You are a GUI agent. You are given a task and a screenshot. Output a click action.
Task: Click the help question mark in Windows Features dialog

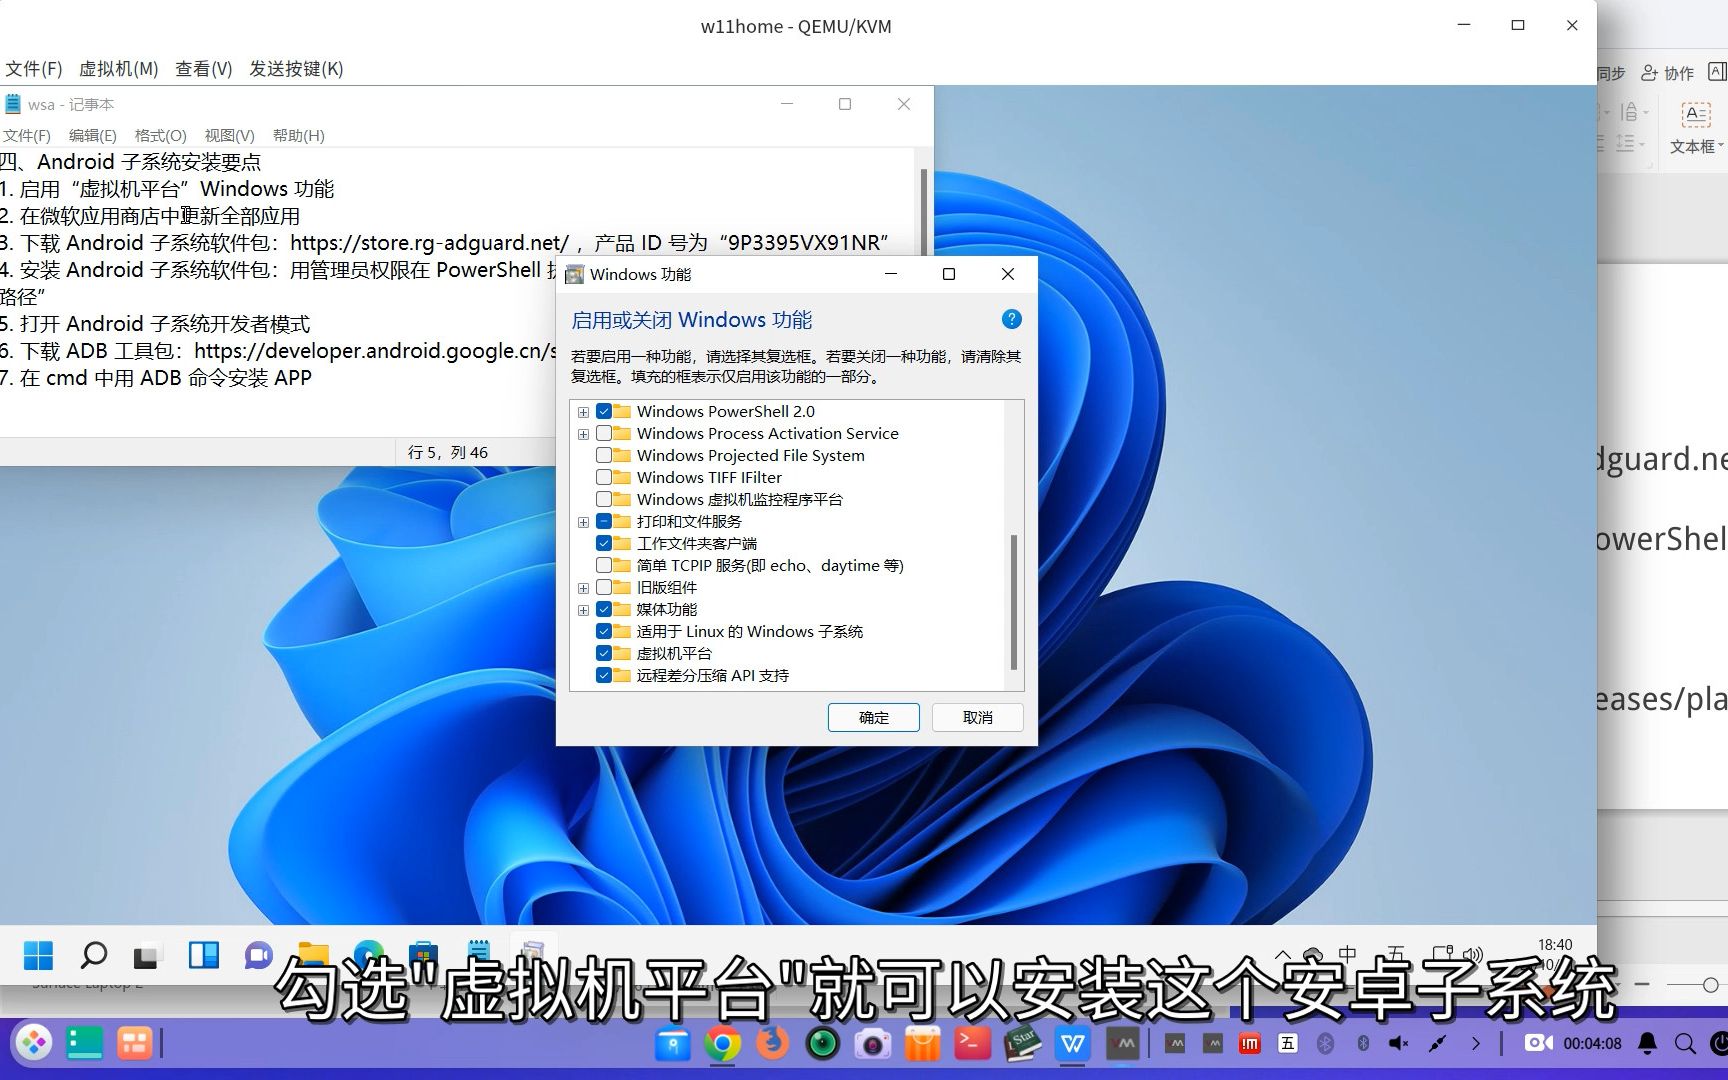[1011, 319]
